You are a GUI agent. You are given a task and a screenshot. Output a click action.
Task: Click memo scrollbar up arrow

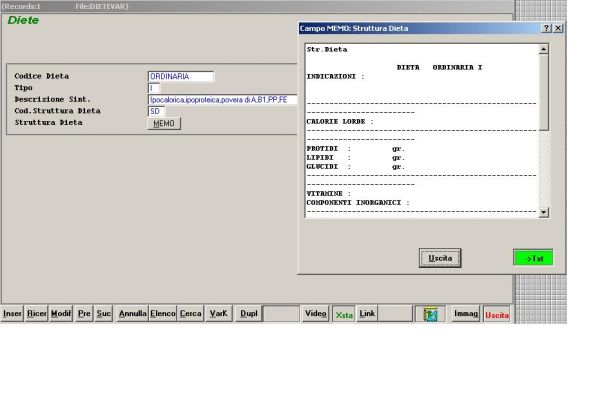(543, 49)
